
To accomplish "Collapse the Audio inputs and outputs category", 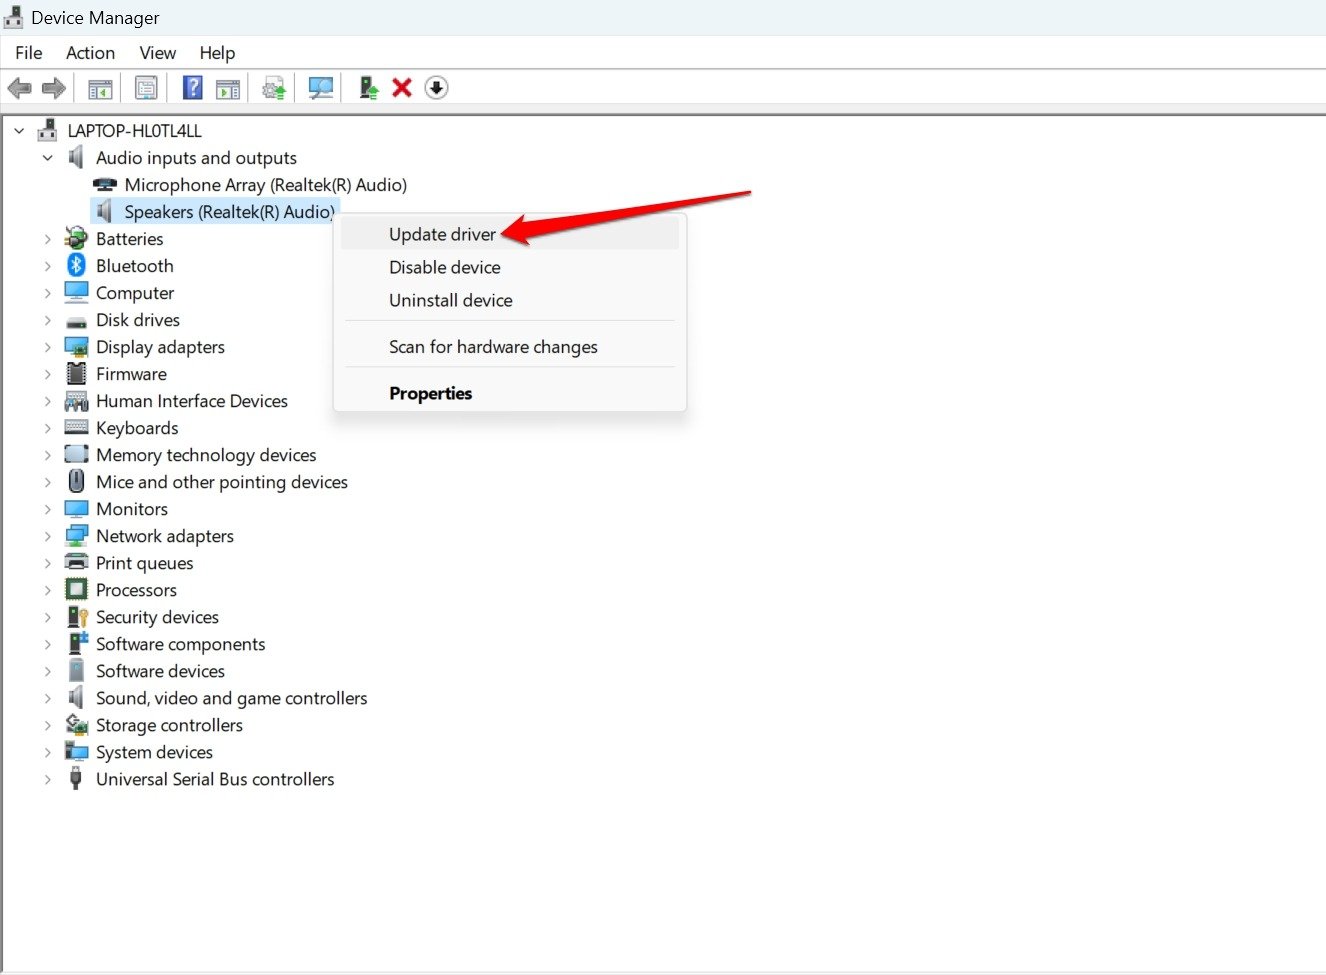I will pos(47,157).
